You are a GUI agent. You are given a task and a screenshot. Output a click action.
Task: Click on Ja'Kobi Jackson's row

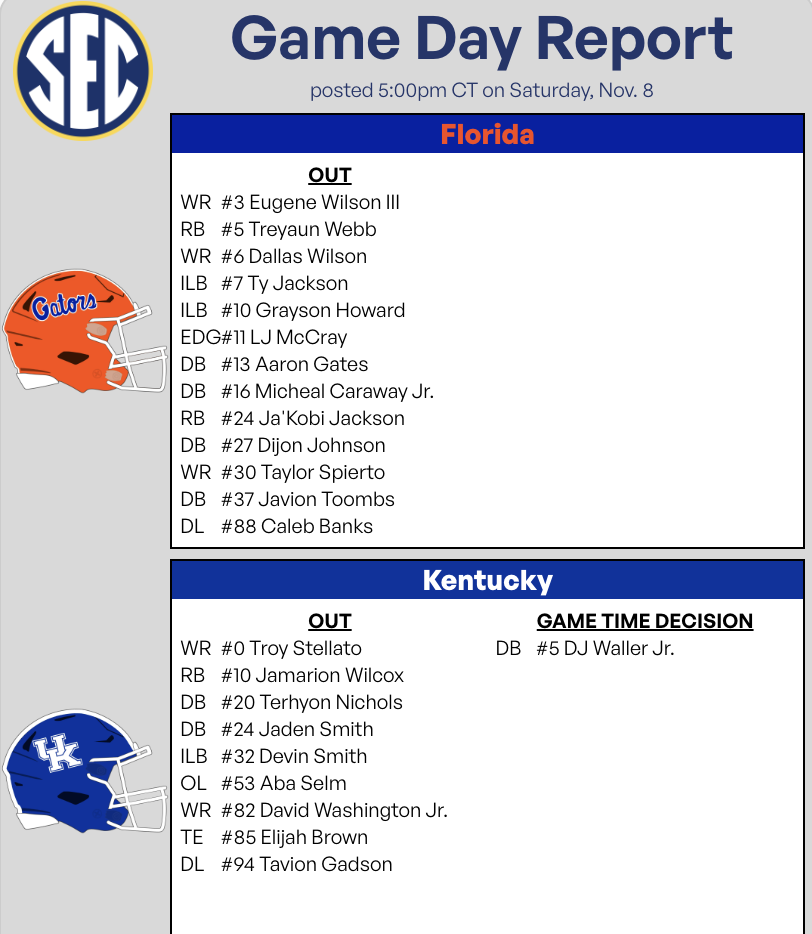tap(330, 418)
